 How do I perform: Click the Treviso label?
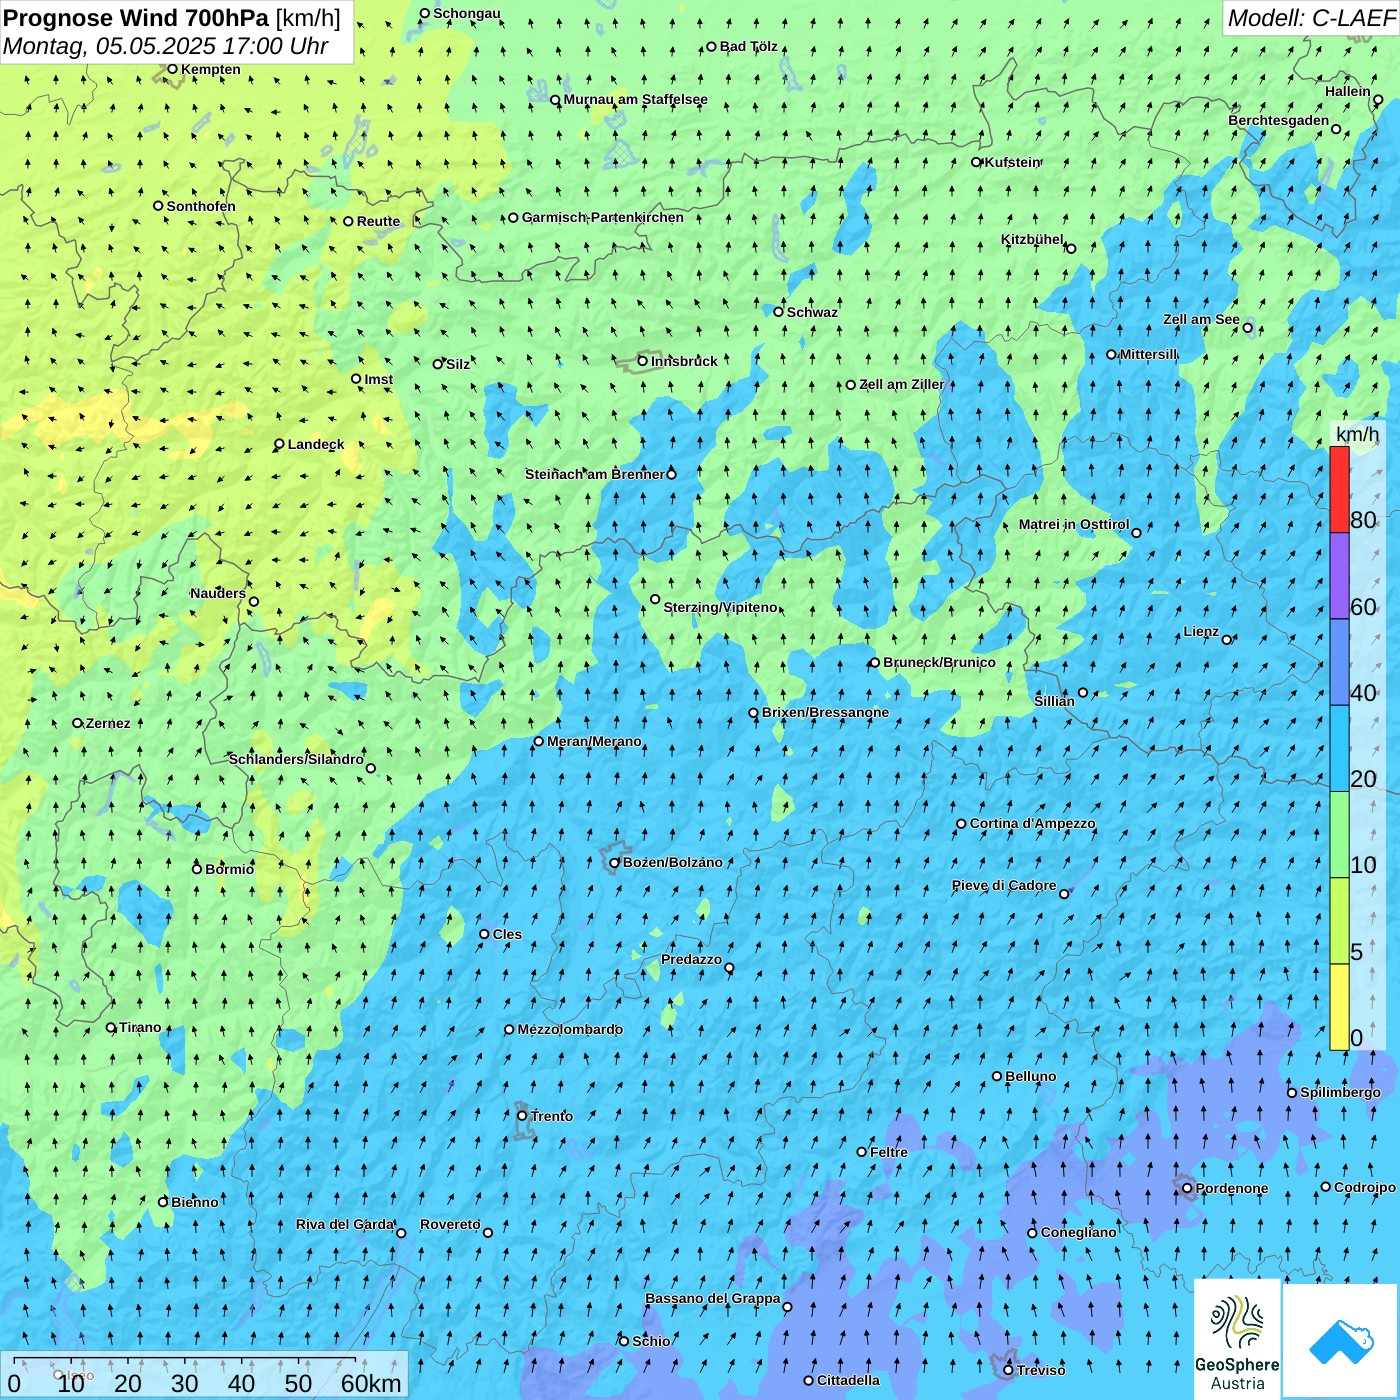[1041, 1370]
